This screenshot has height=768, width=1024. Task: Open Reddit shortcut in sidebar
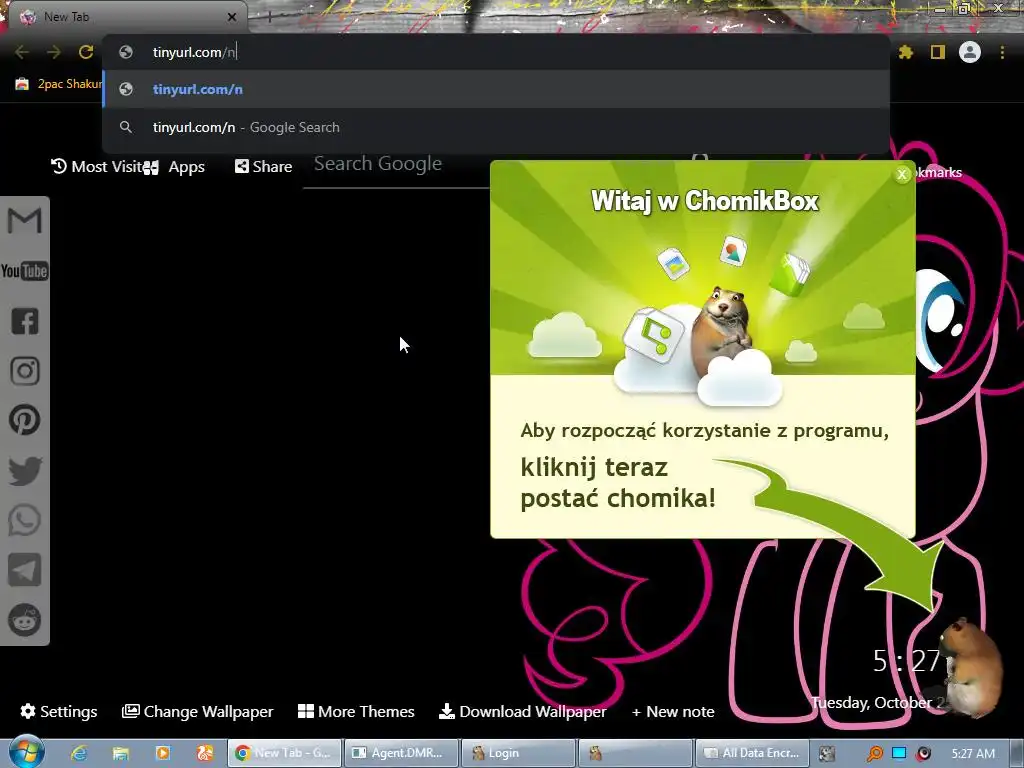(x=25, y=620)
